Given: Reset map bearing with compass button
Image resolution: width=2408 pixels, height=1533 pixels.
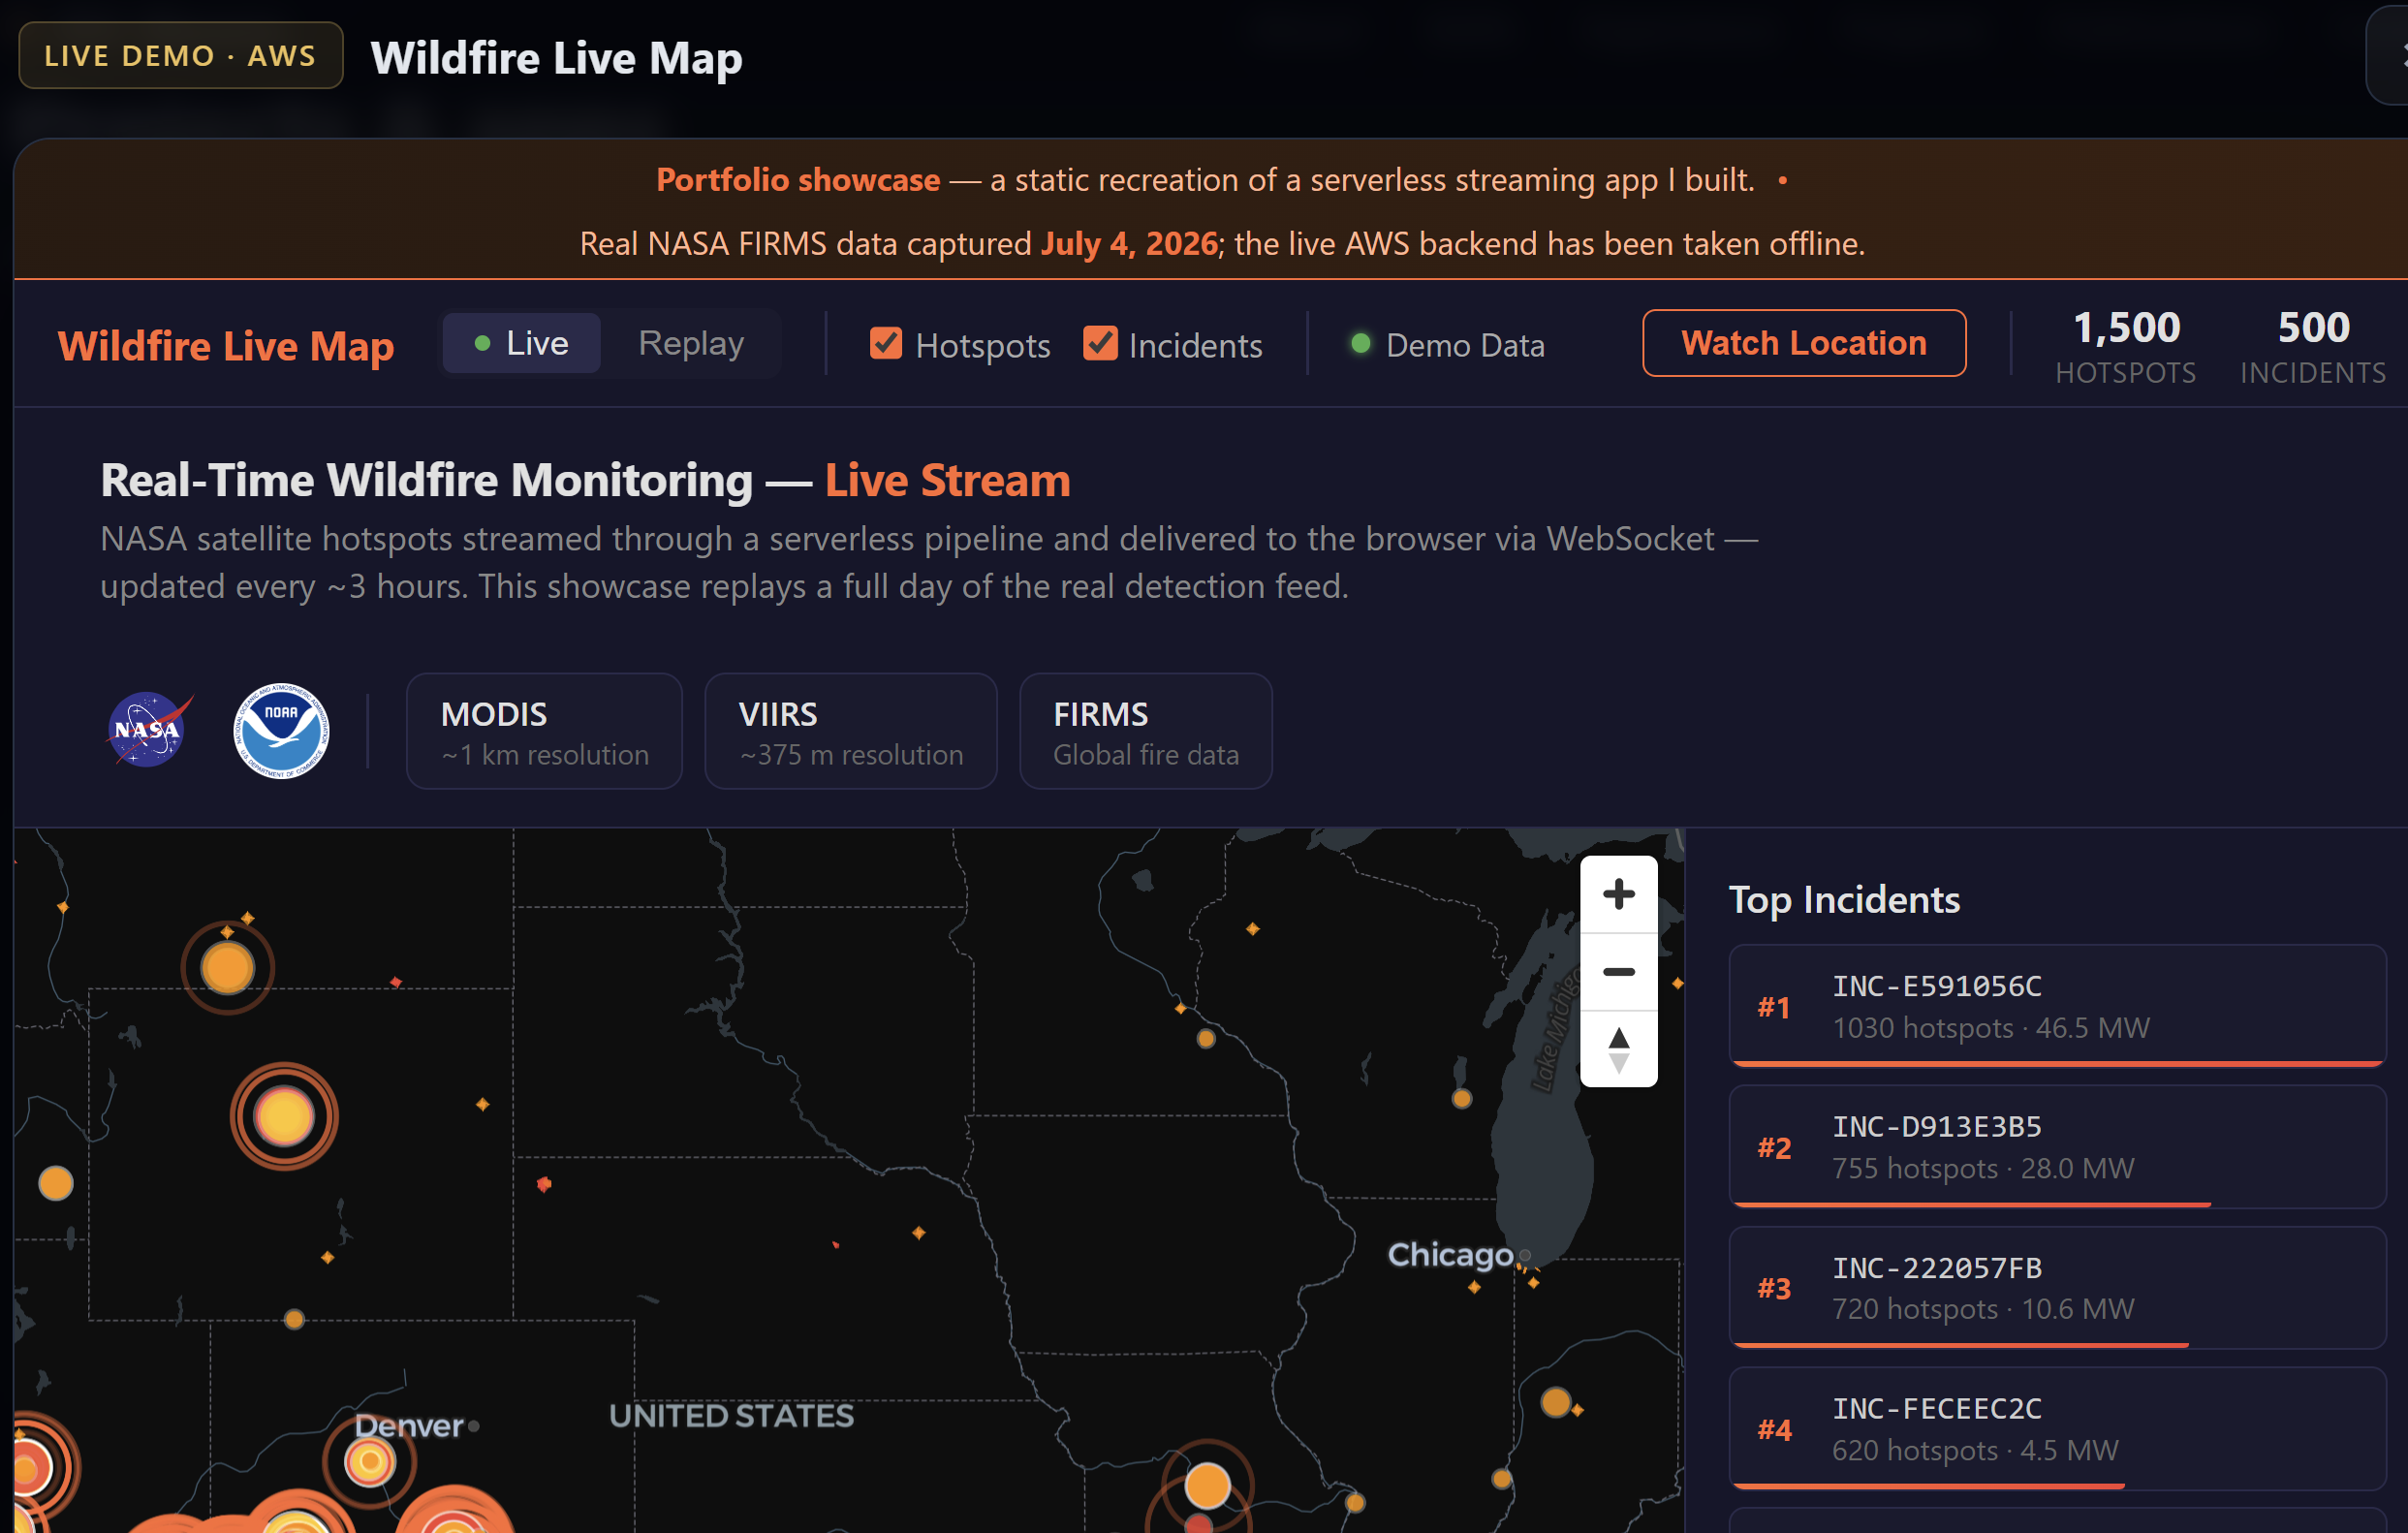Looking at the screenshot, I should point(1618,1049).
